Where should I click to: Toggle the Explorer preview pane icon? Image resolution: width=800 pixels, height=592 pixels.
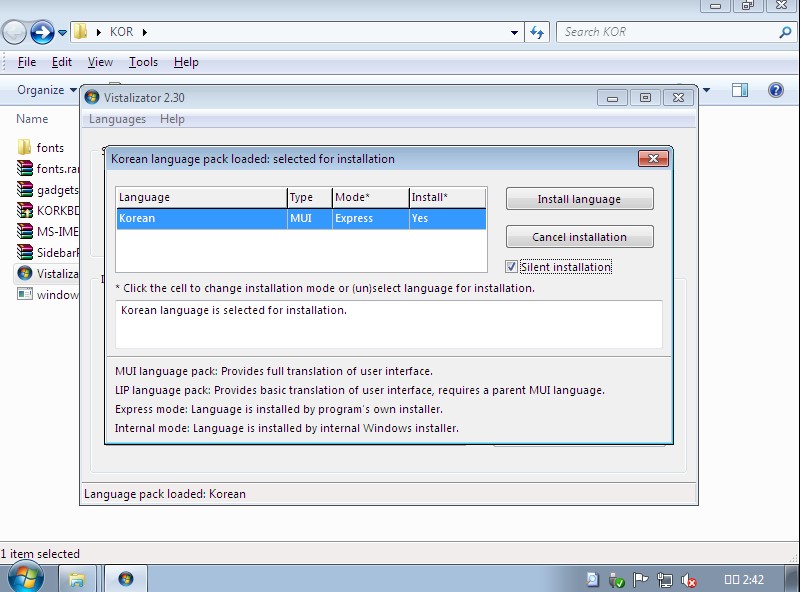click(740, 90)
